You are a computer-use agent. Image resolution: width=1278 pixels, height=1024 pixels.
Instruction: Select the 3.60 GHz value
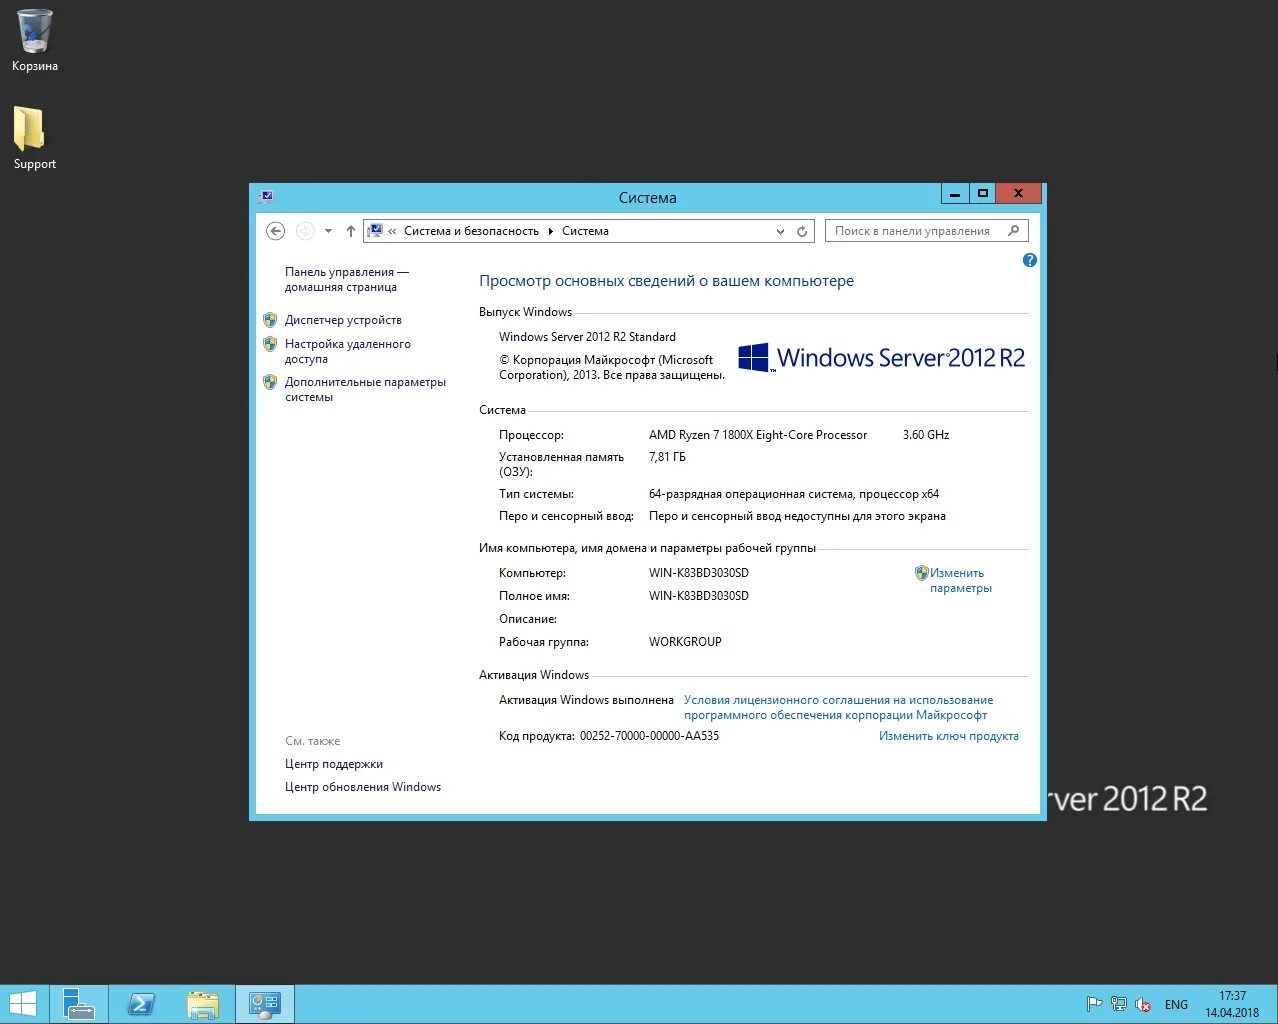pyautogui.click(x=926, y=435)
